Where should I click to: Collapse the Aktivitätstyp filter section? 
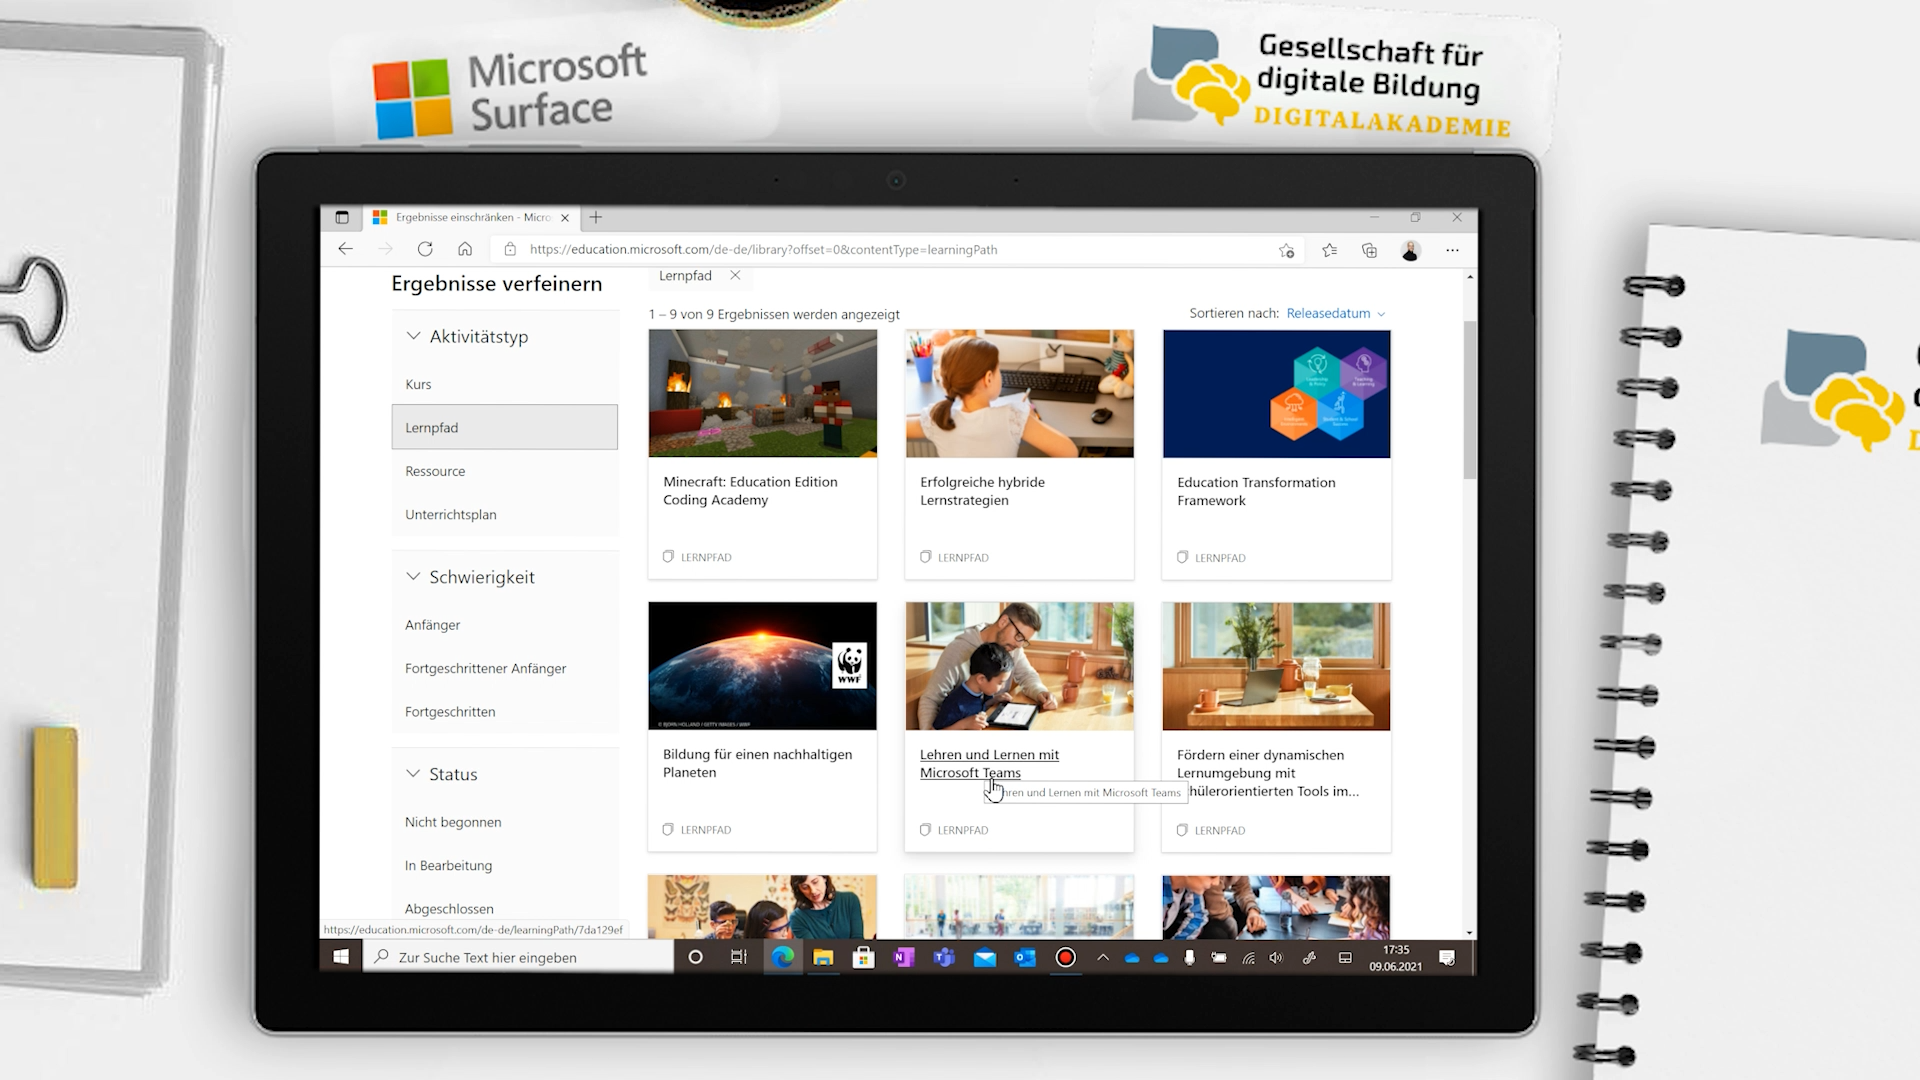coord(413,336)
